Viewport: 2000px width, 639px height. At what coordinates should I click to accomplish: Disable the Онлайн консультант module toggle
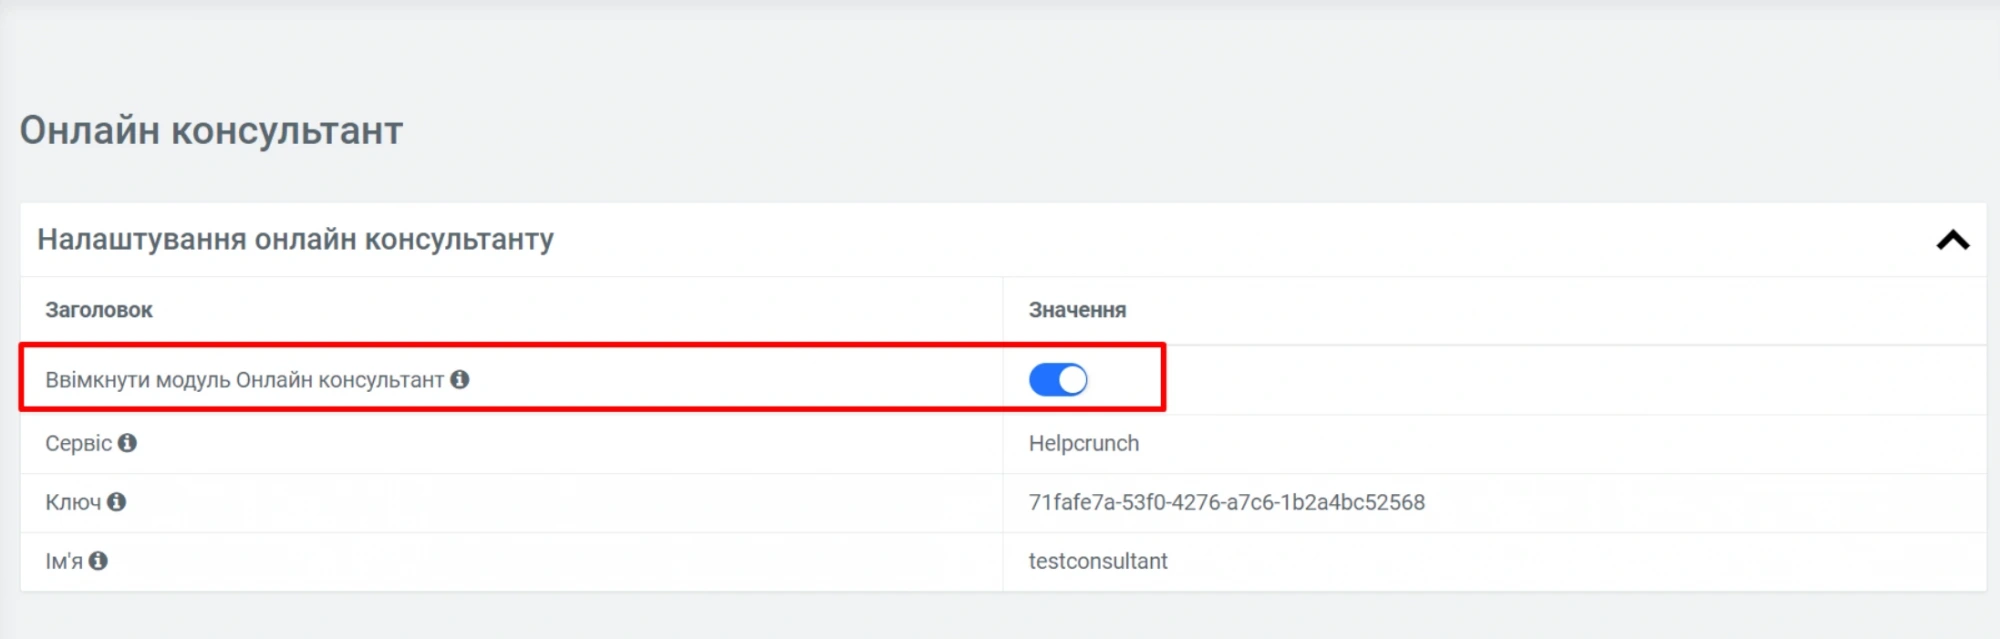pyautogui.click(x=1057, y=380)
